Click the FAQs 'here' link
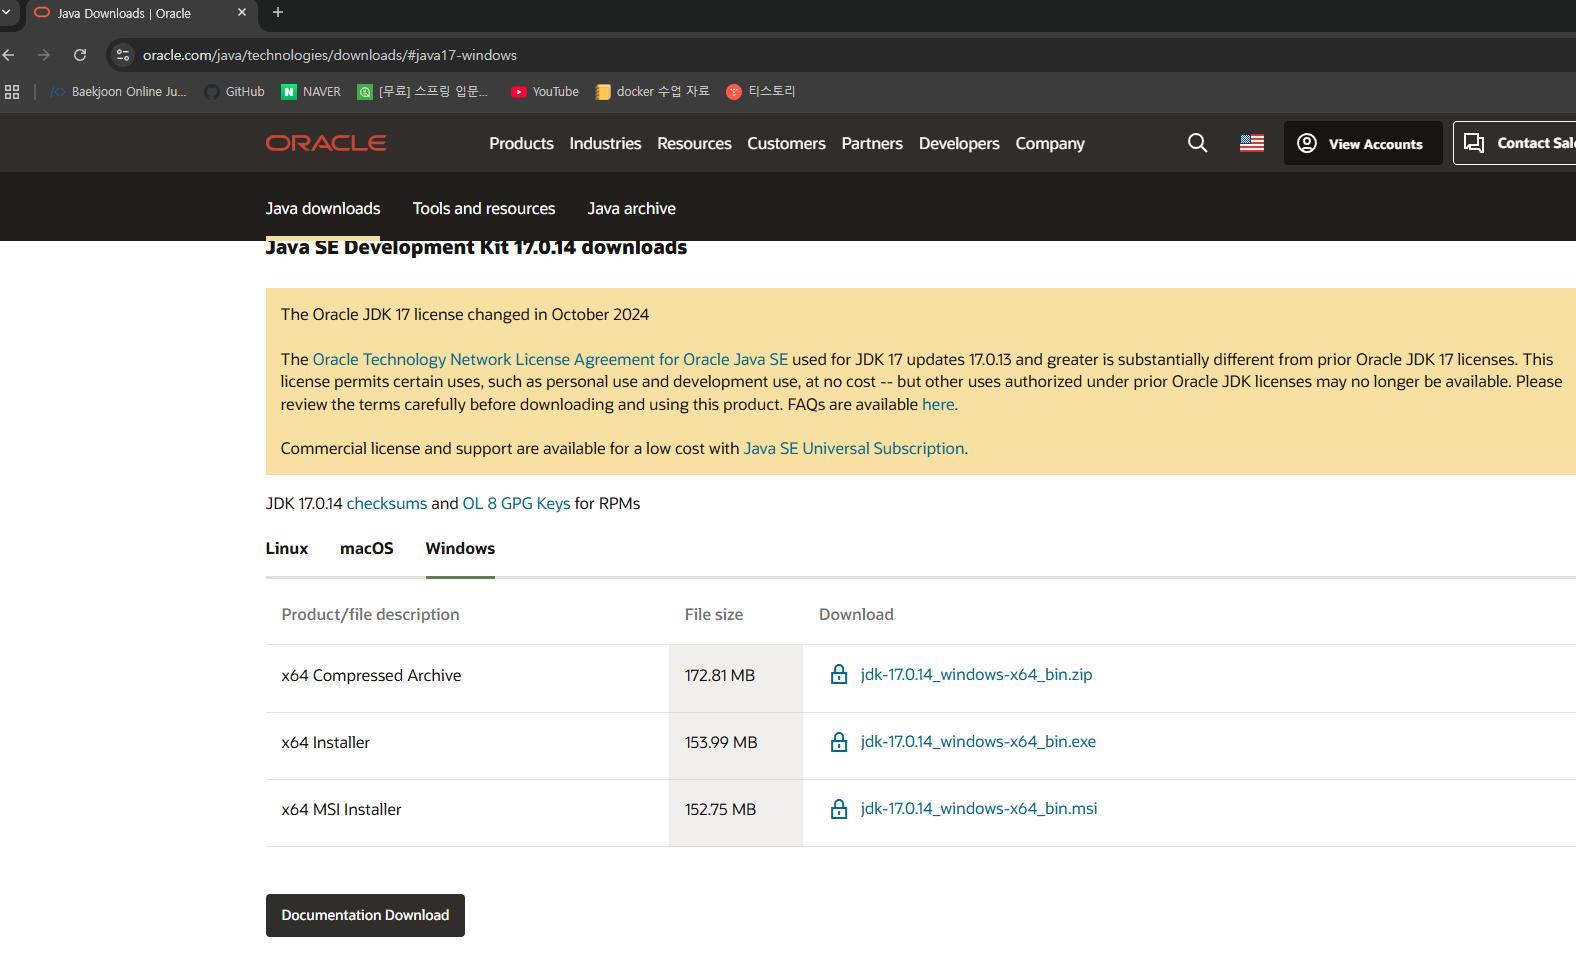Screen dimensions: 1576x960 tap(938, 404)
